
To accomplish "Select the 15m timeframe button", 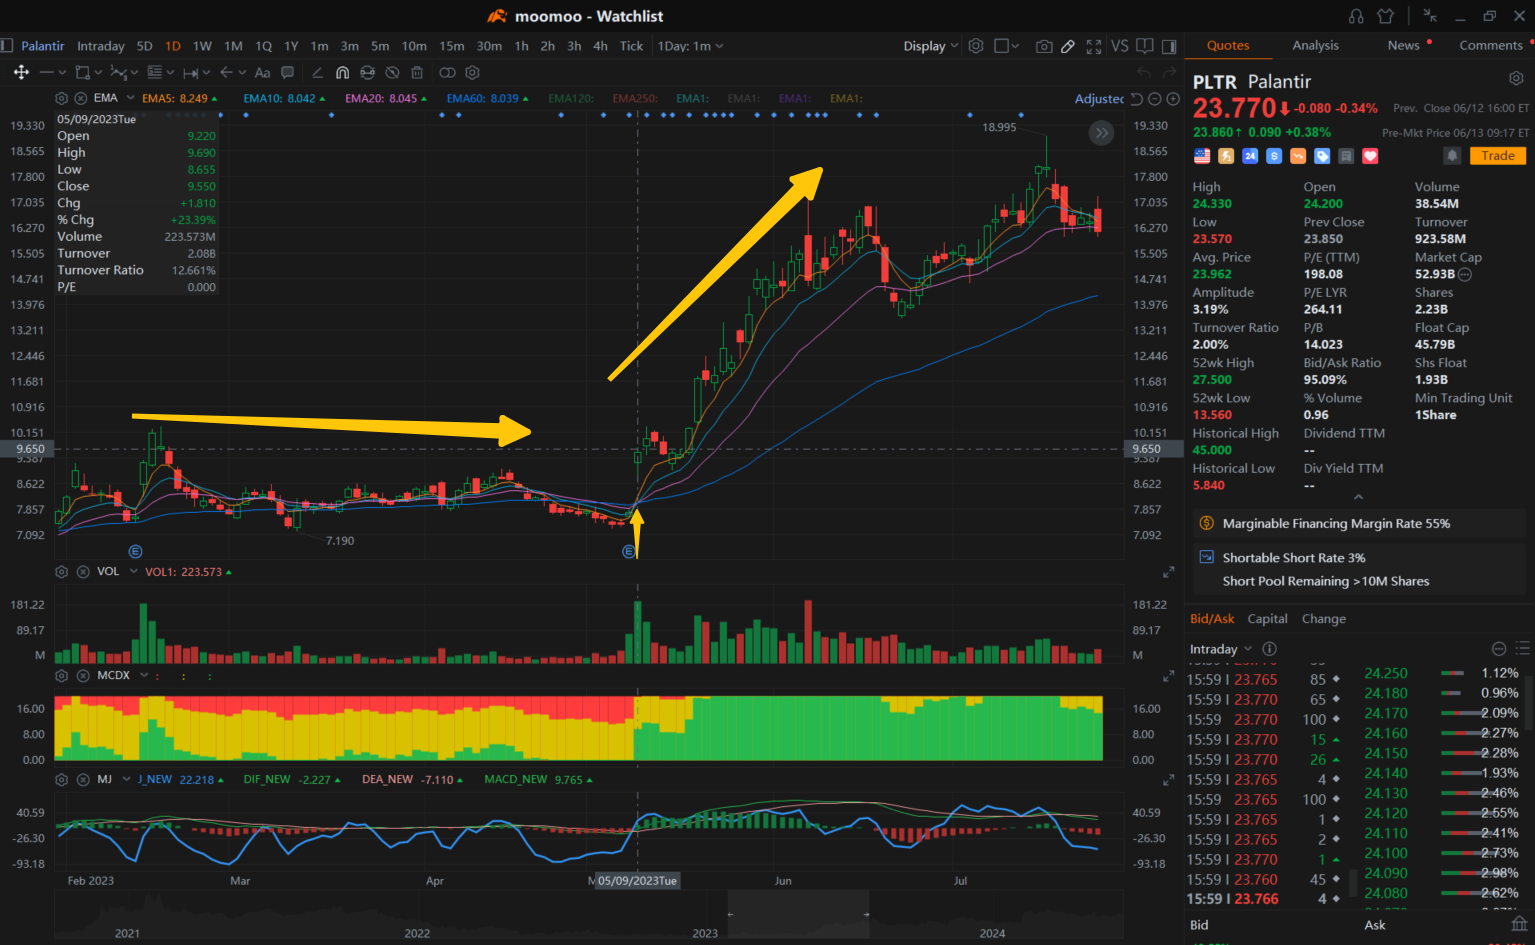I will pyautogui.click(x=452, y=46).
